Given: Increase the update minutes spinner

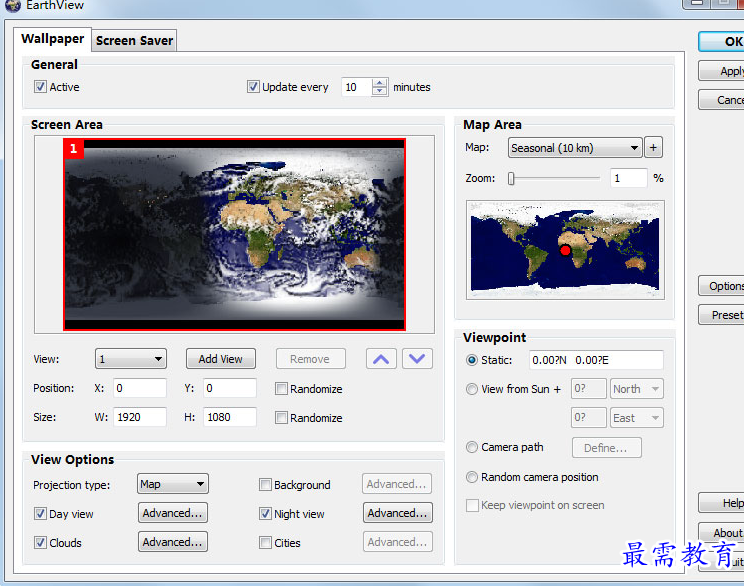Looking at the screenshot, I should click(379, 83).
